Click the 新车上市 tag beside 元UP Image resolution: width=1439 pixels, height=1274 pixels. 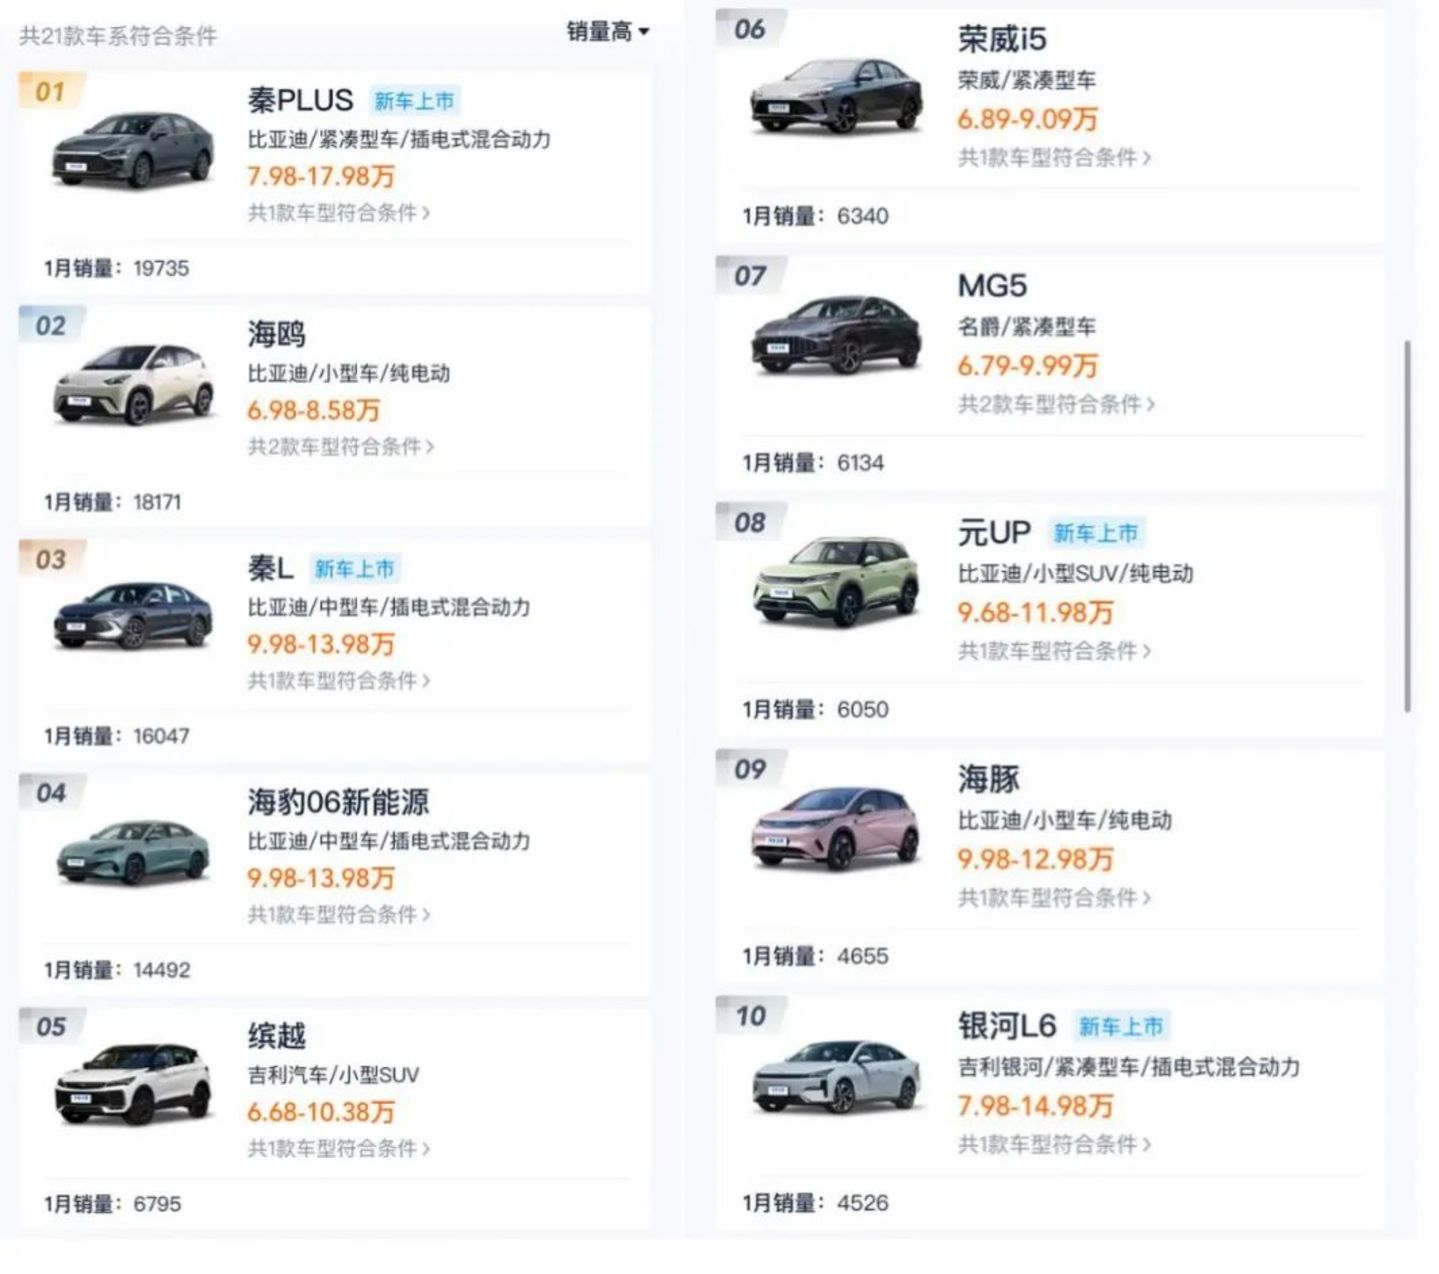point(1096,533)
